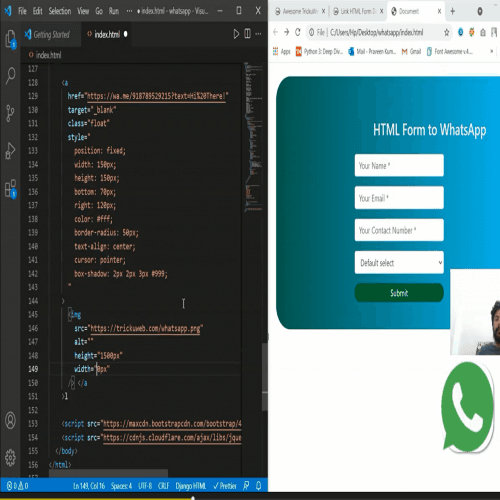The width and height of the screenshot is (500, 500).
Task: Go forward in Chrome browser
Action: (287, 32)
